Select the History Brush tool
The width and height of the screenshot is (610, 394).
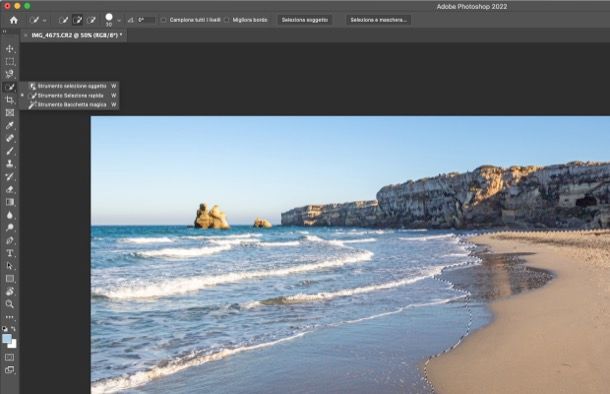pyautogui.click(x=10, y=177)
